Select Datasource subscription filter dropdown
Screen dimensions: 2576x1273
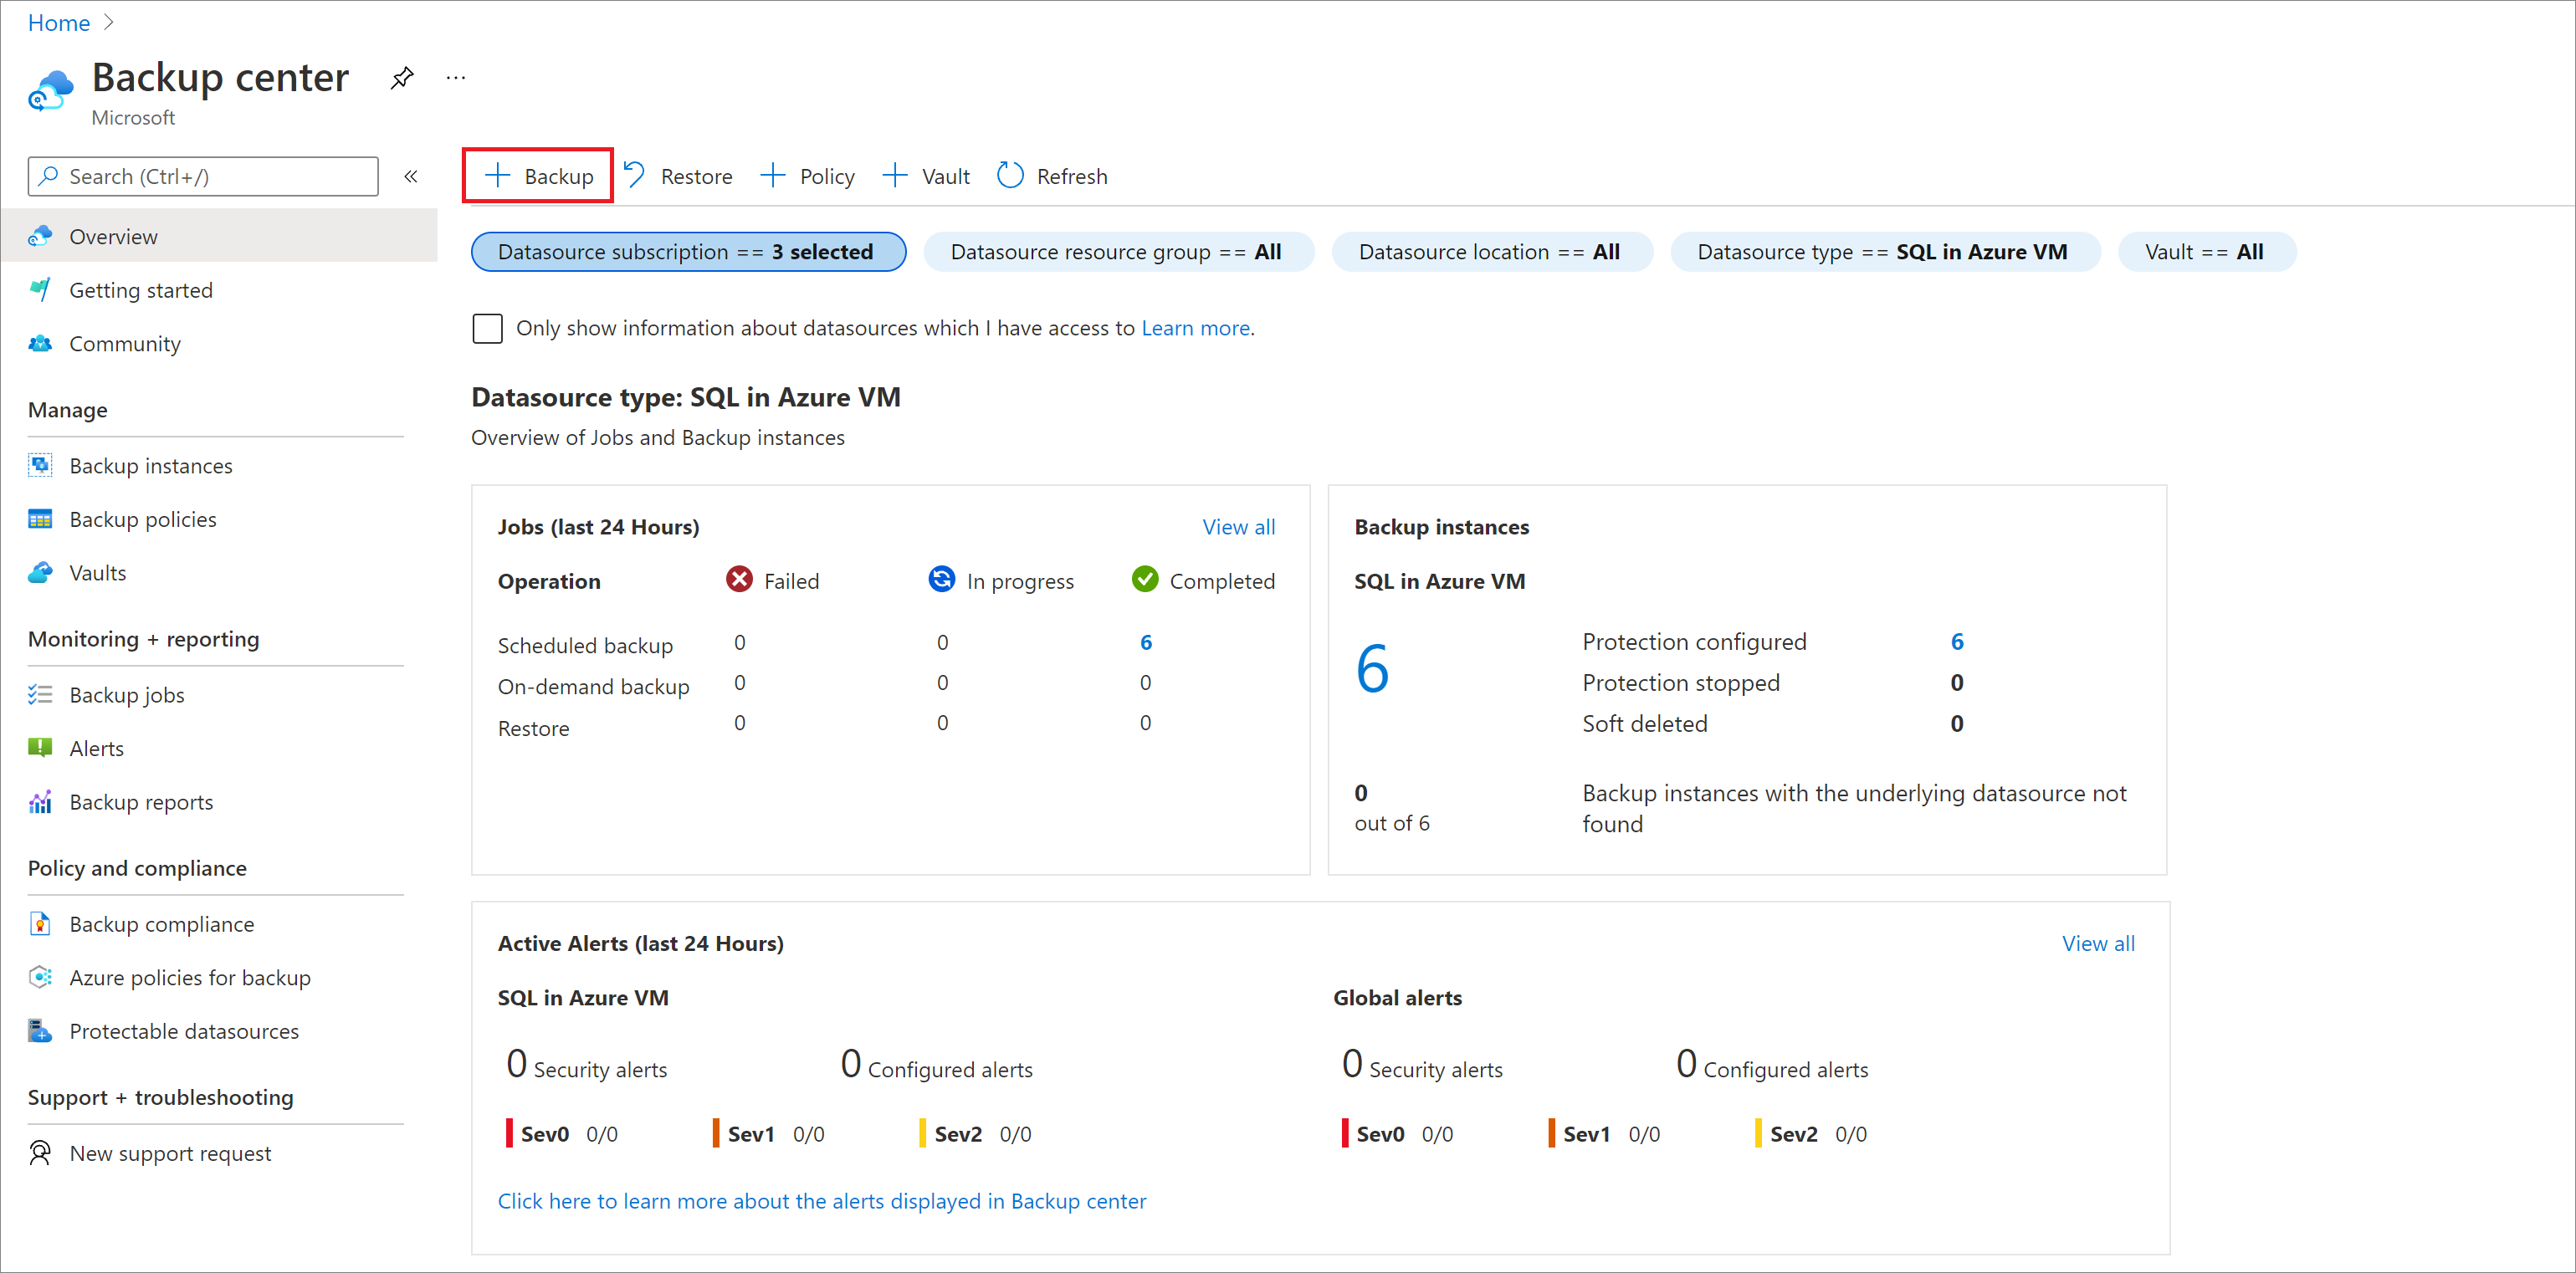pos(689,251)
